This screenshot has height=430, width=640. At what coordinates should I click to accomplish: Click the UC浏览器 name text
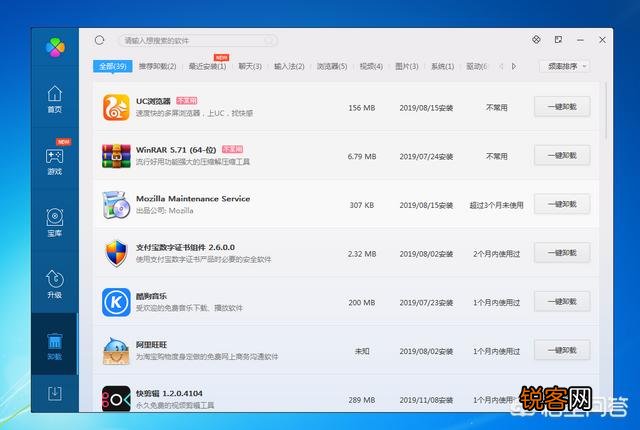(x=153, y=101)
